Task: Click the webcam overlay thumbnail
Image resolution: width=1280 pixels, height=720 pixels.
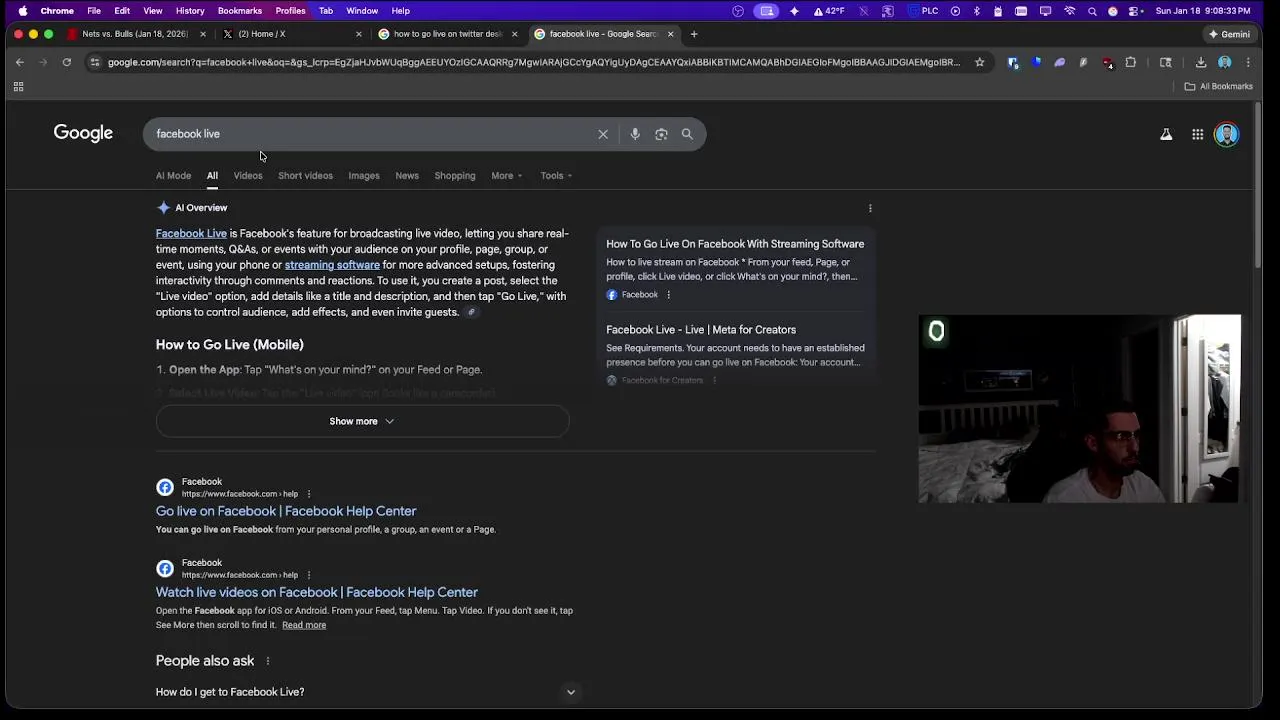Action: 1080,409
